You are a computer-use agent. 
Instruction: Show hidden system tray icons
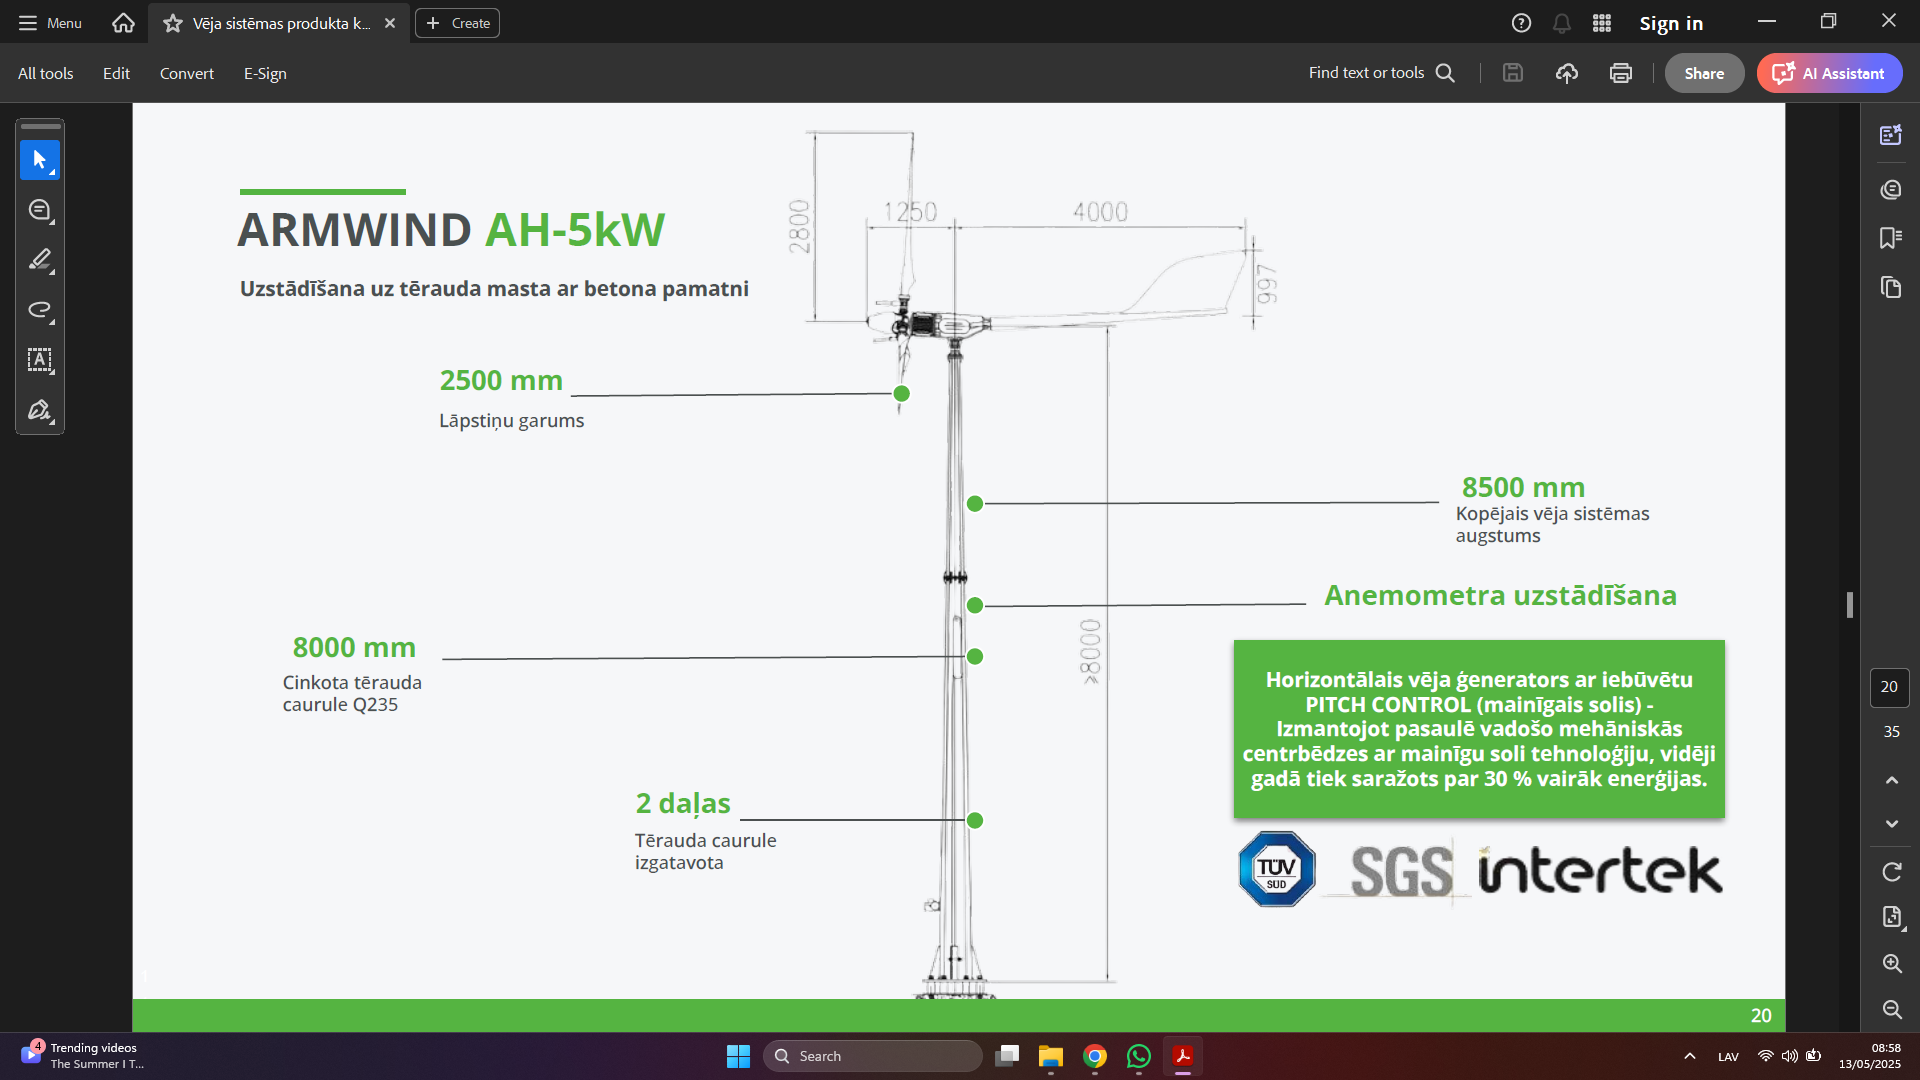point(1689,1056)
